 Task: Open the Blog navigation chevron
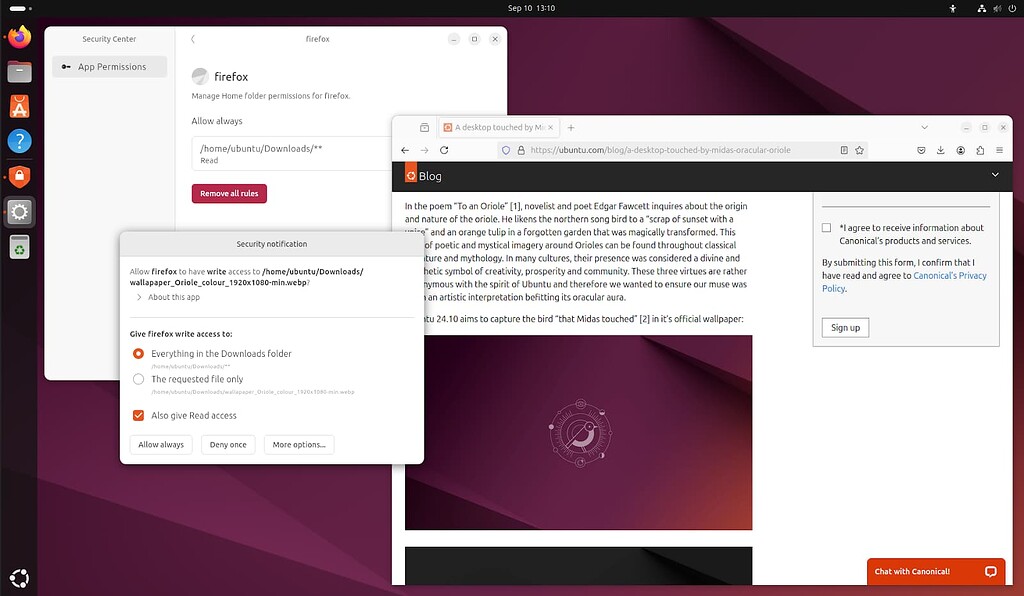pos(994,175)
